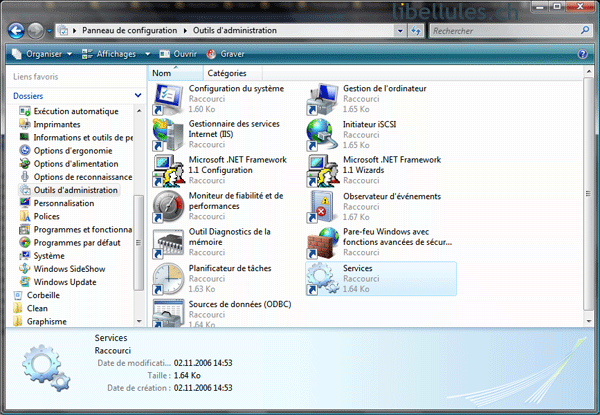This screenshot has height=415, width=600.
Task: Open Programmes par défaut in tree
Action: pos(70,242)
